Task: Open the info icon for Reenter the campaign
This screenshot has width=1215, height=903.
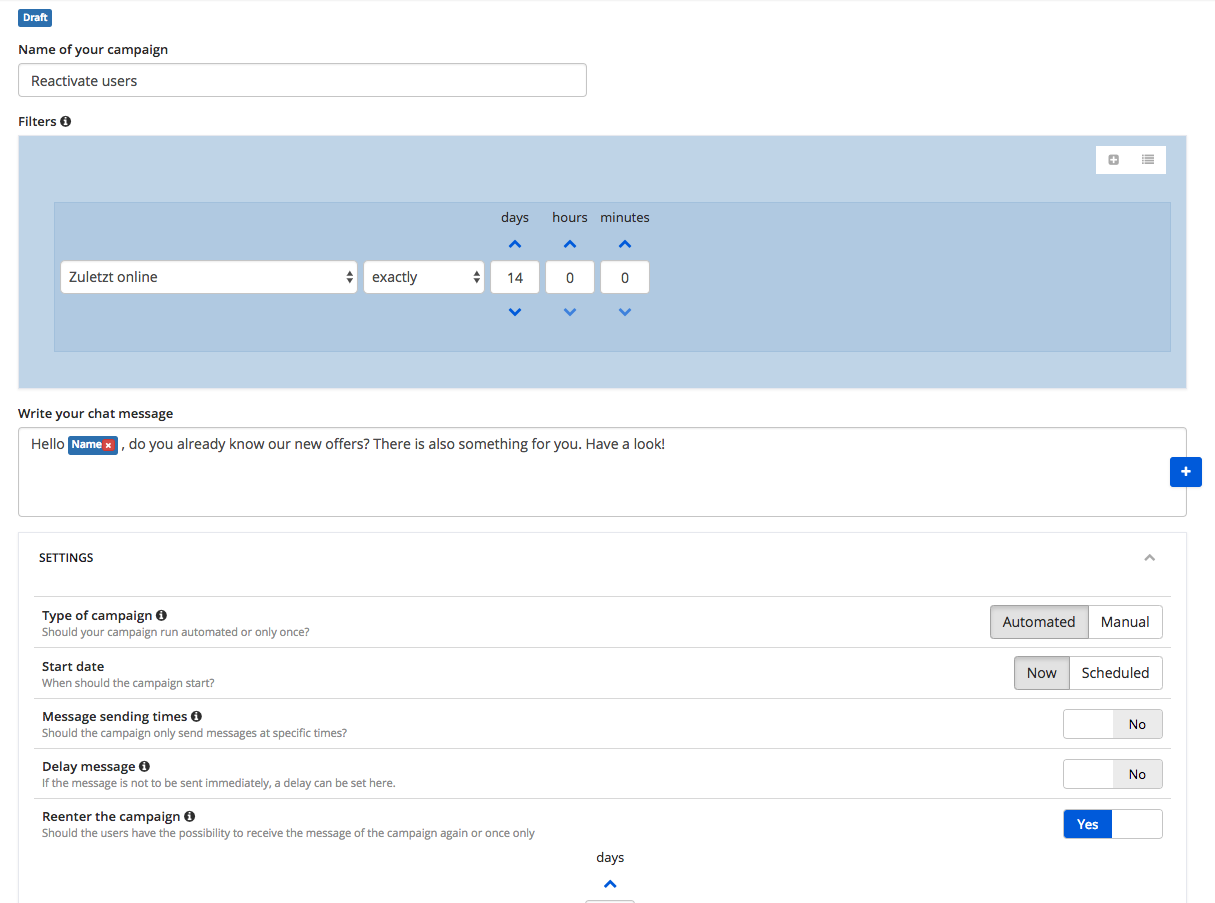Action: 190,816
